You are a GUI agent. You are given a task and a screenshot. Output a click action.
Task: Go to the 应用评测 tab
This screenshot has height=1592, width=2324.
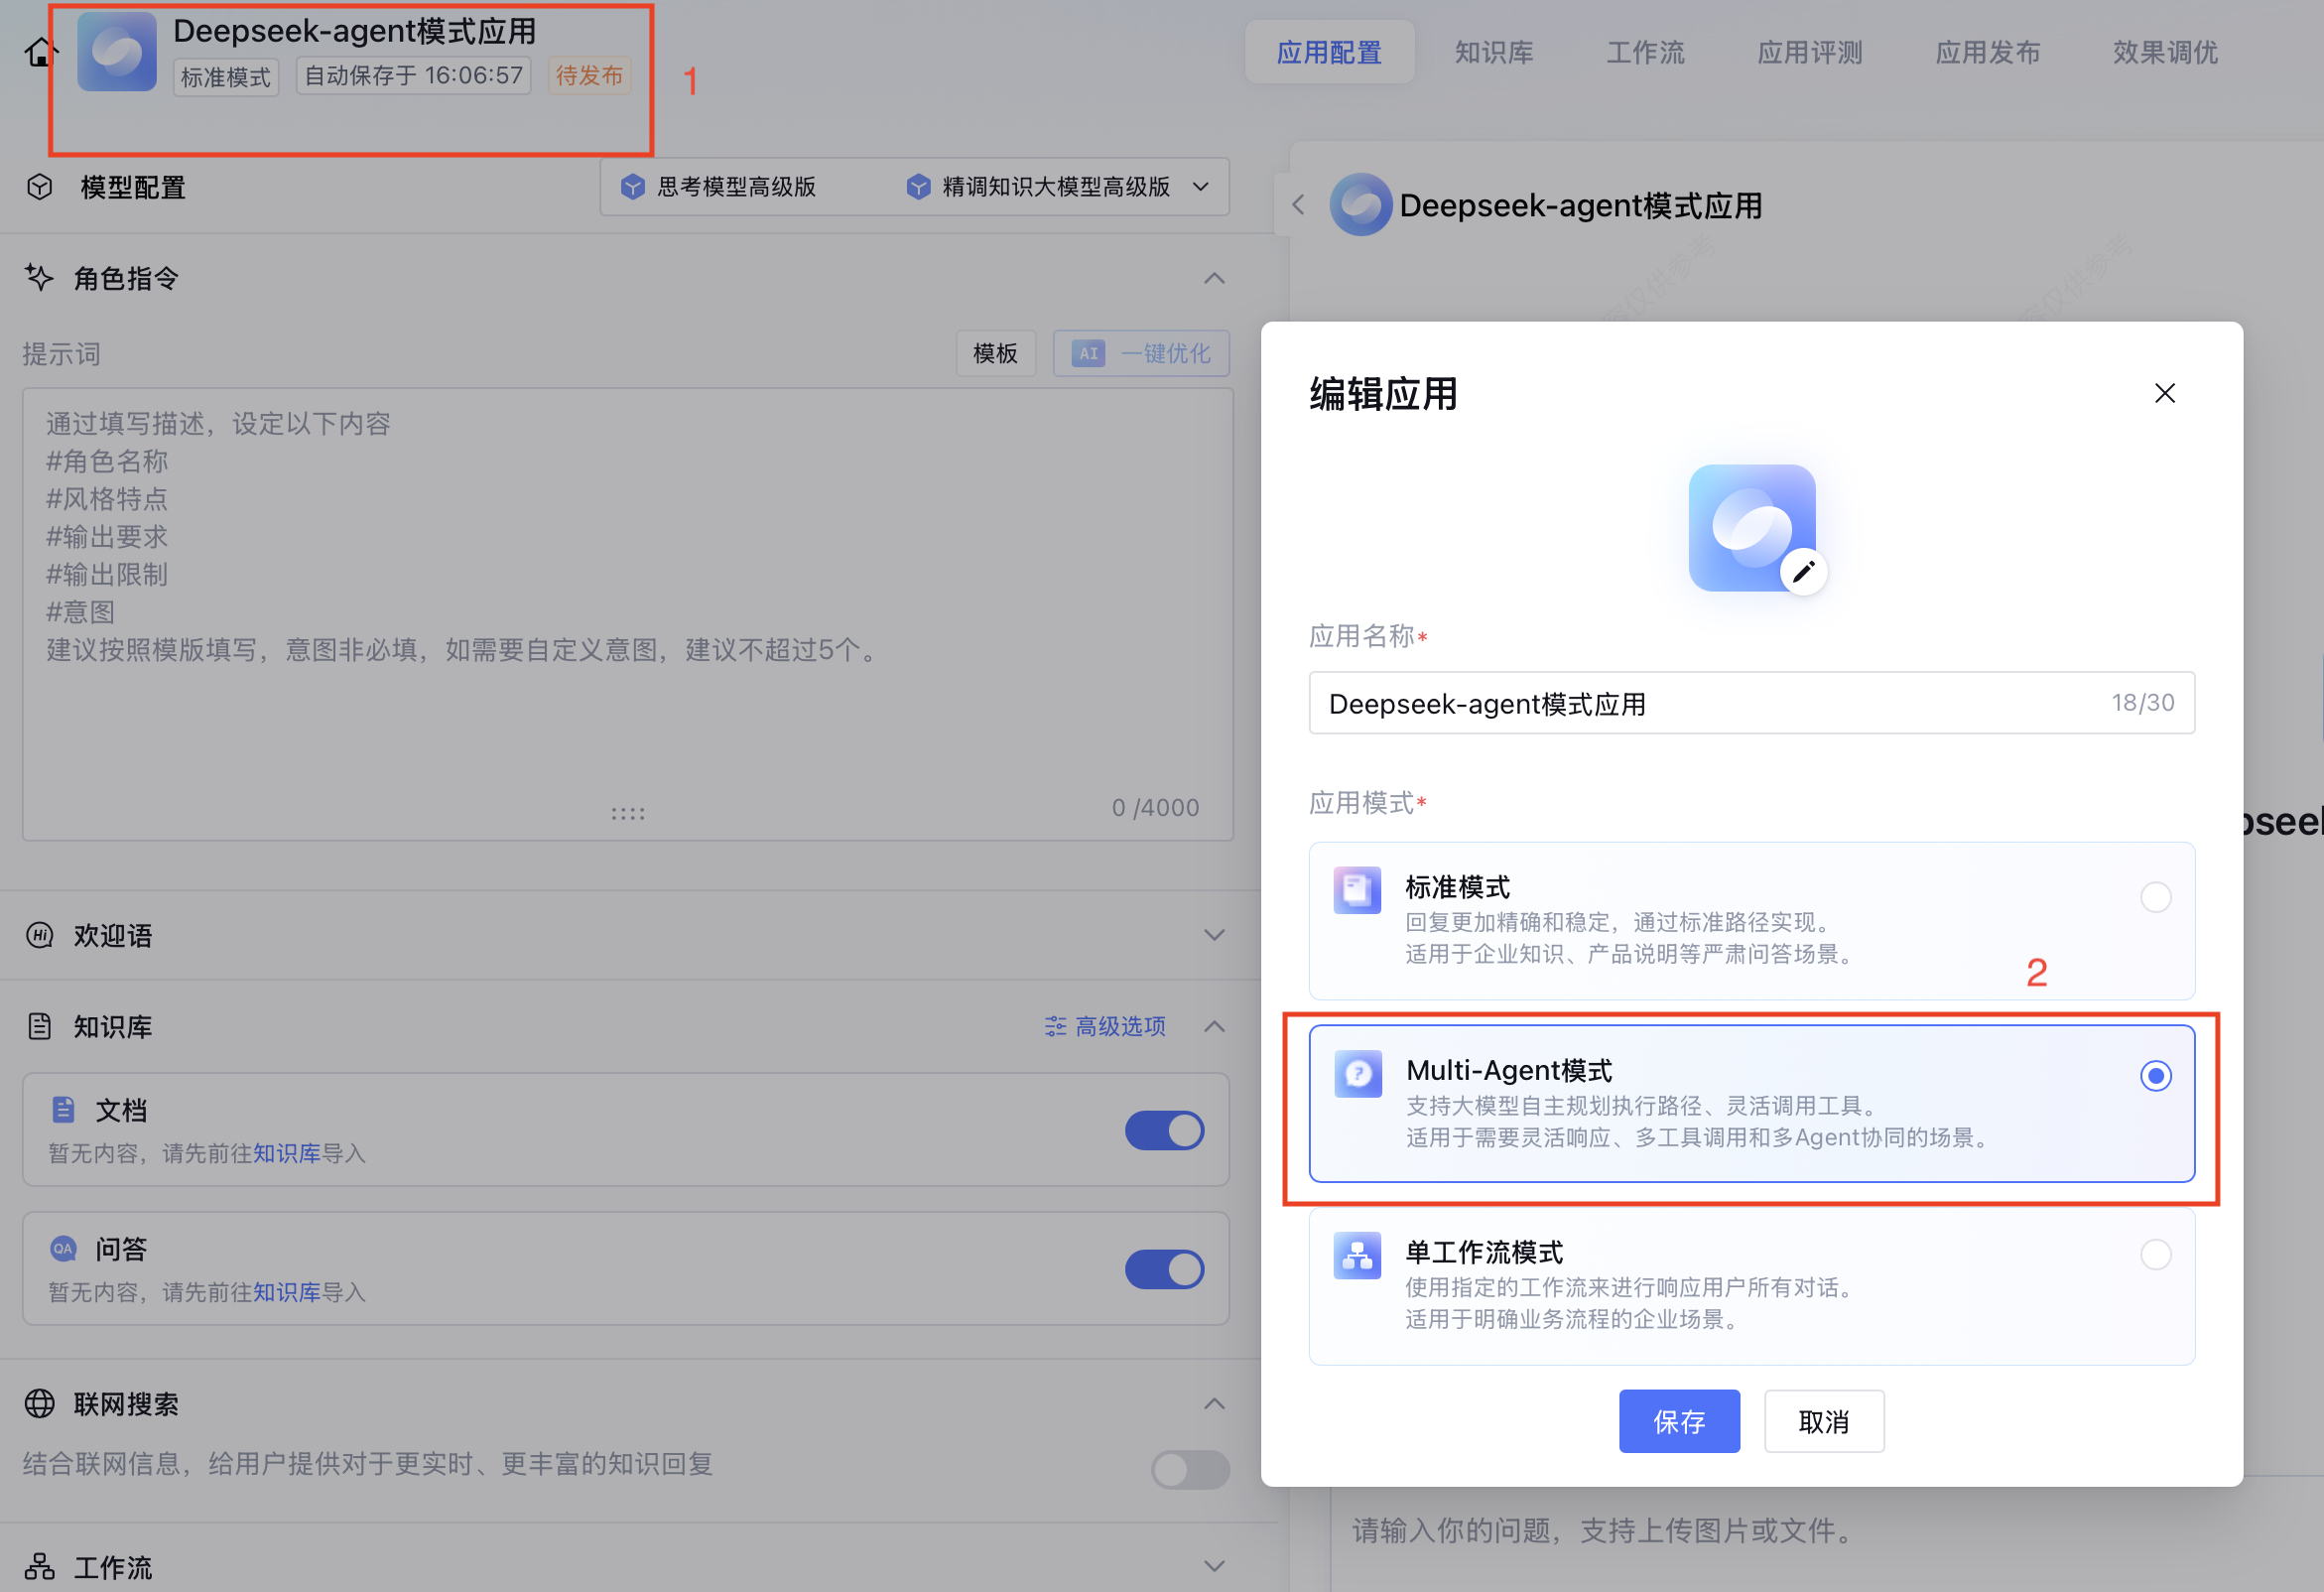[1810, 52]
